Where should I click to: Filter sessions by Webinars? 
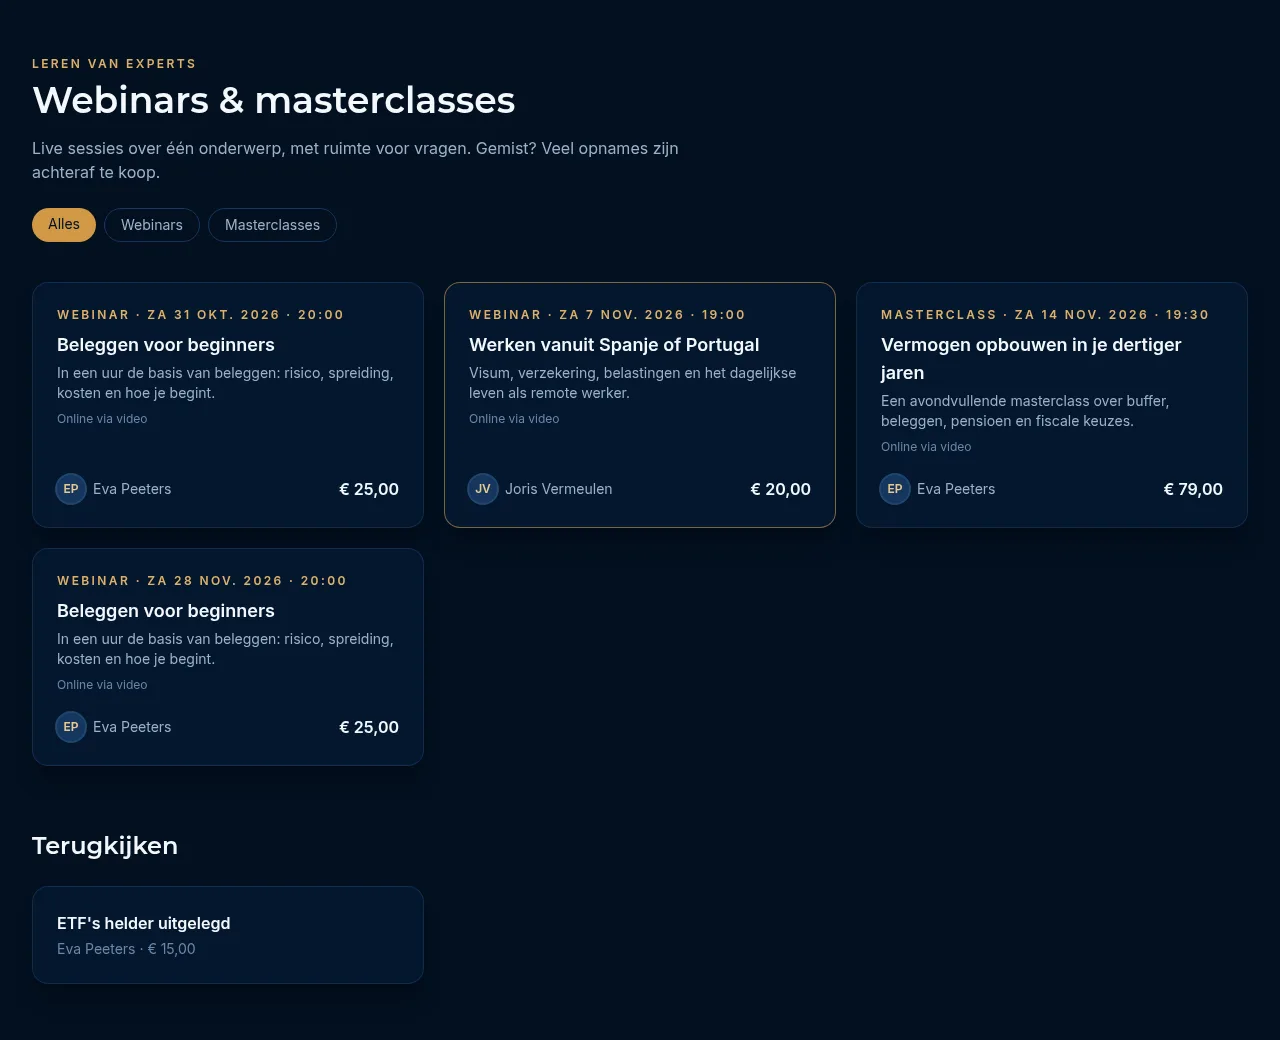click(x=152, y=225)
